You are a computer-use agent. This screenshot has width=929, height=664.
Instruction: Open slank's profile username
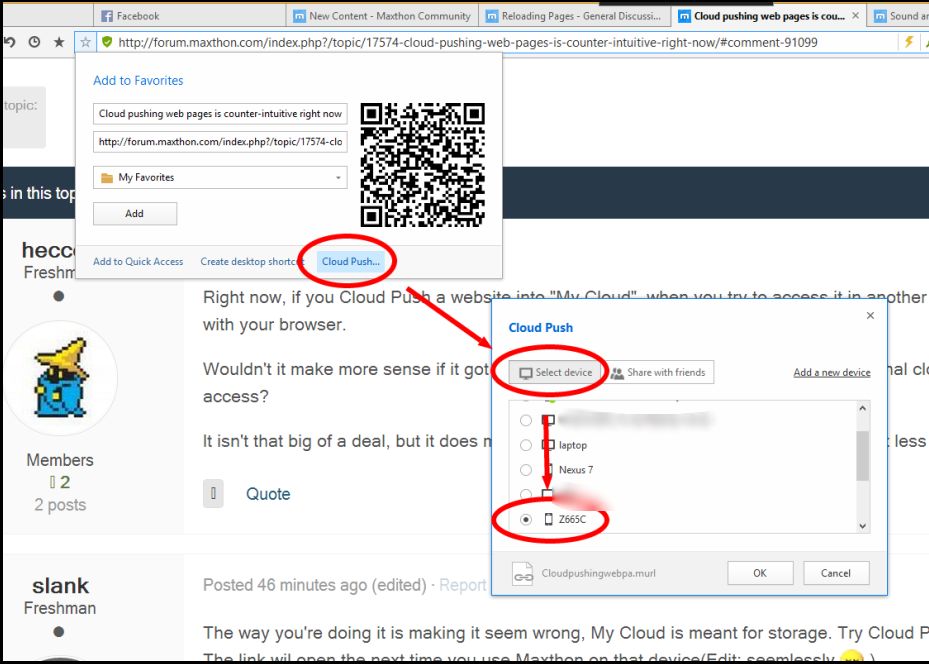click(60, 586)
